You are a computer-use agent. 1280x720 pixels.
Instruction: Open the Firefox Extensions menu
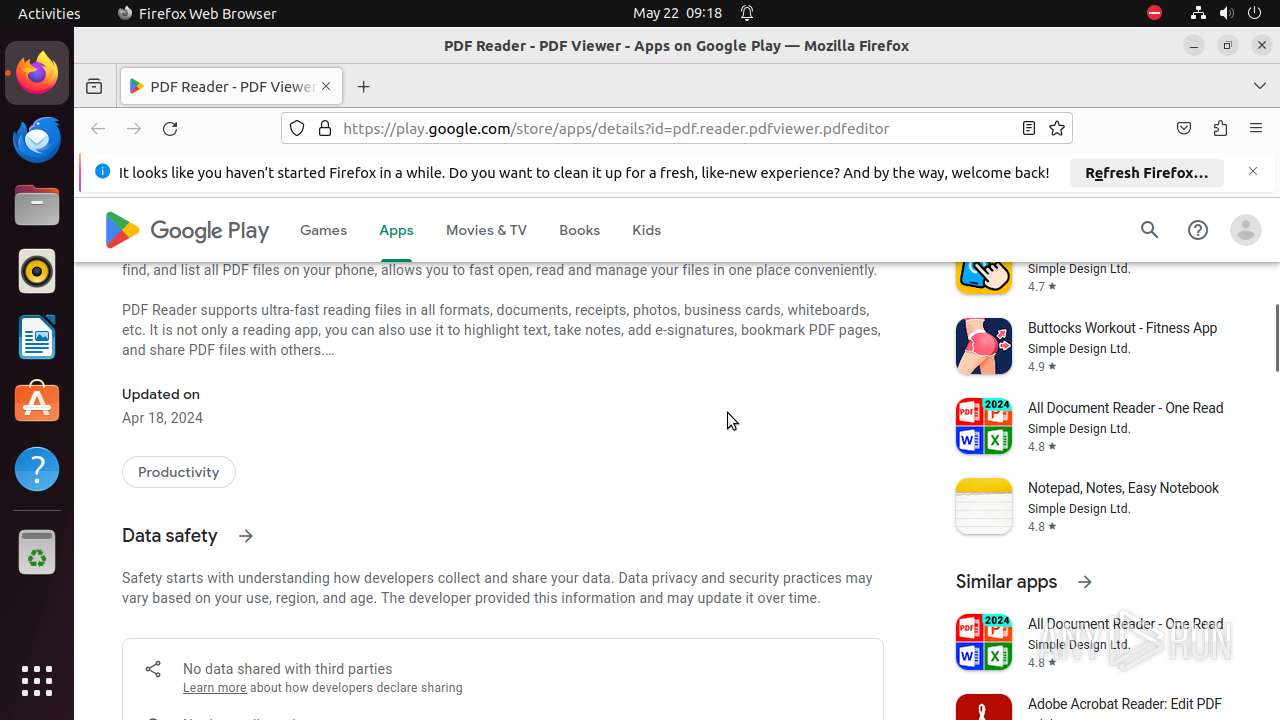(x=1220, y=128)
